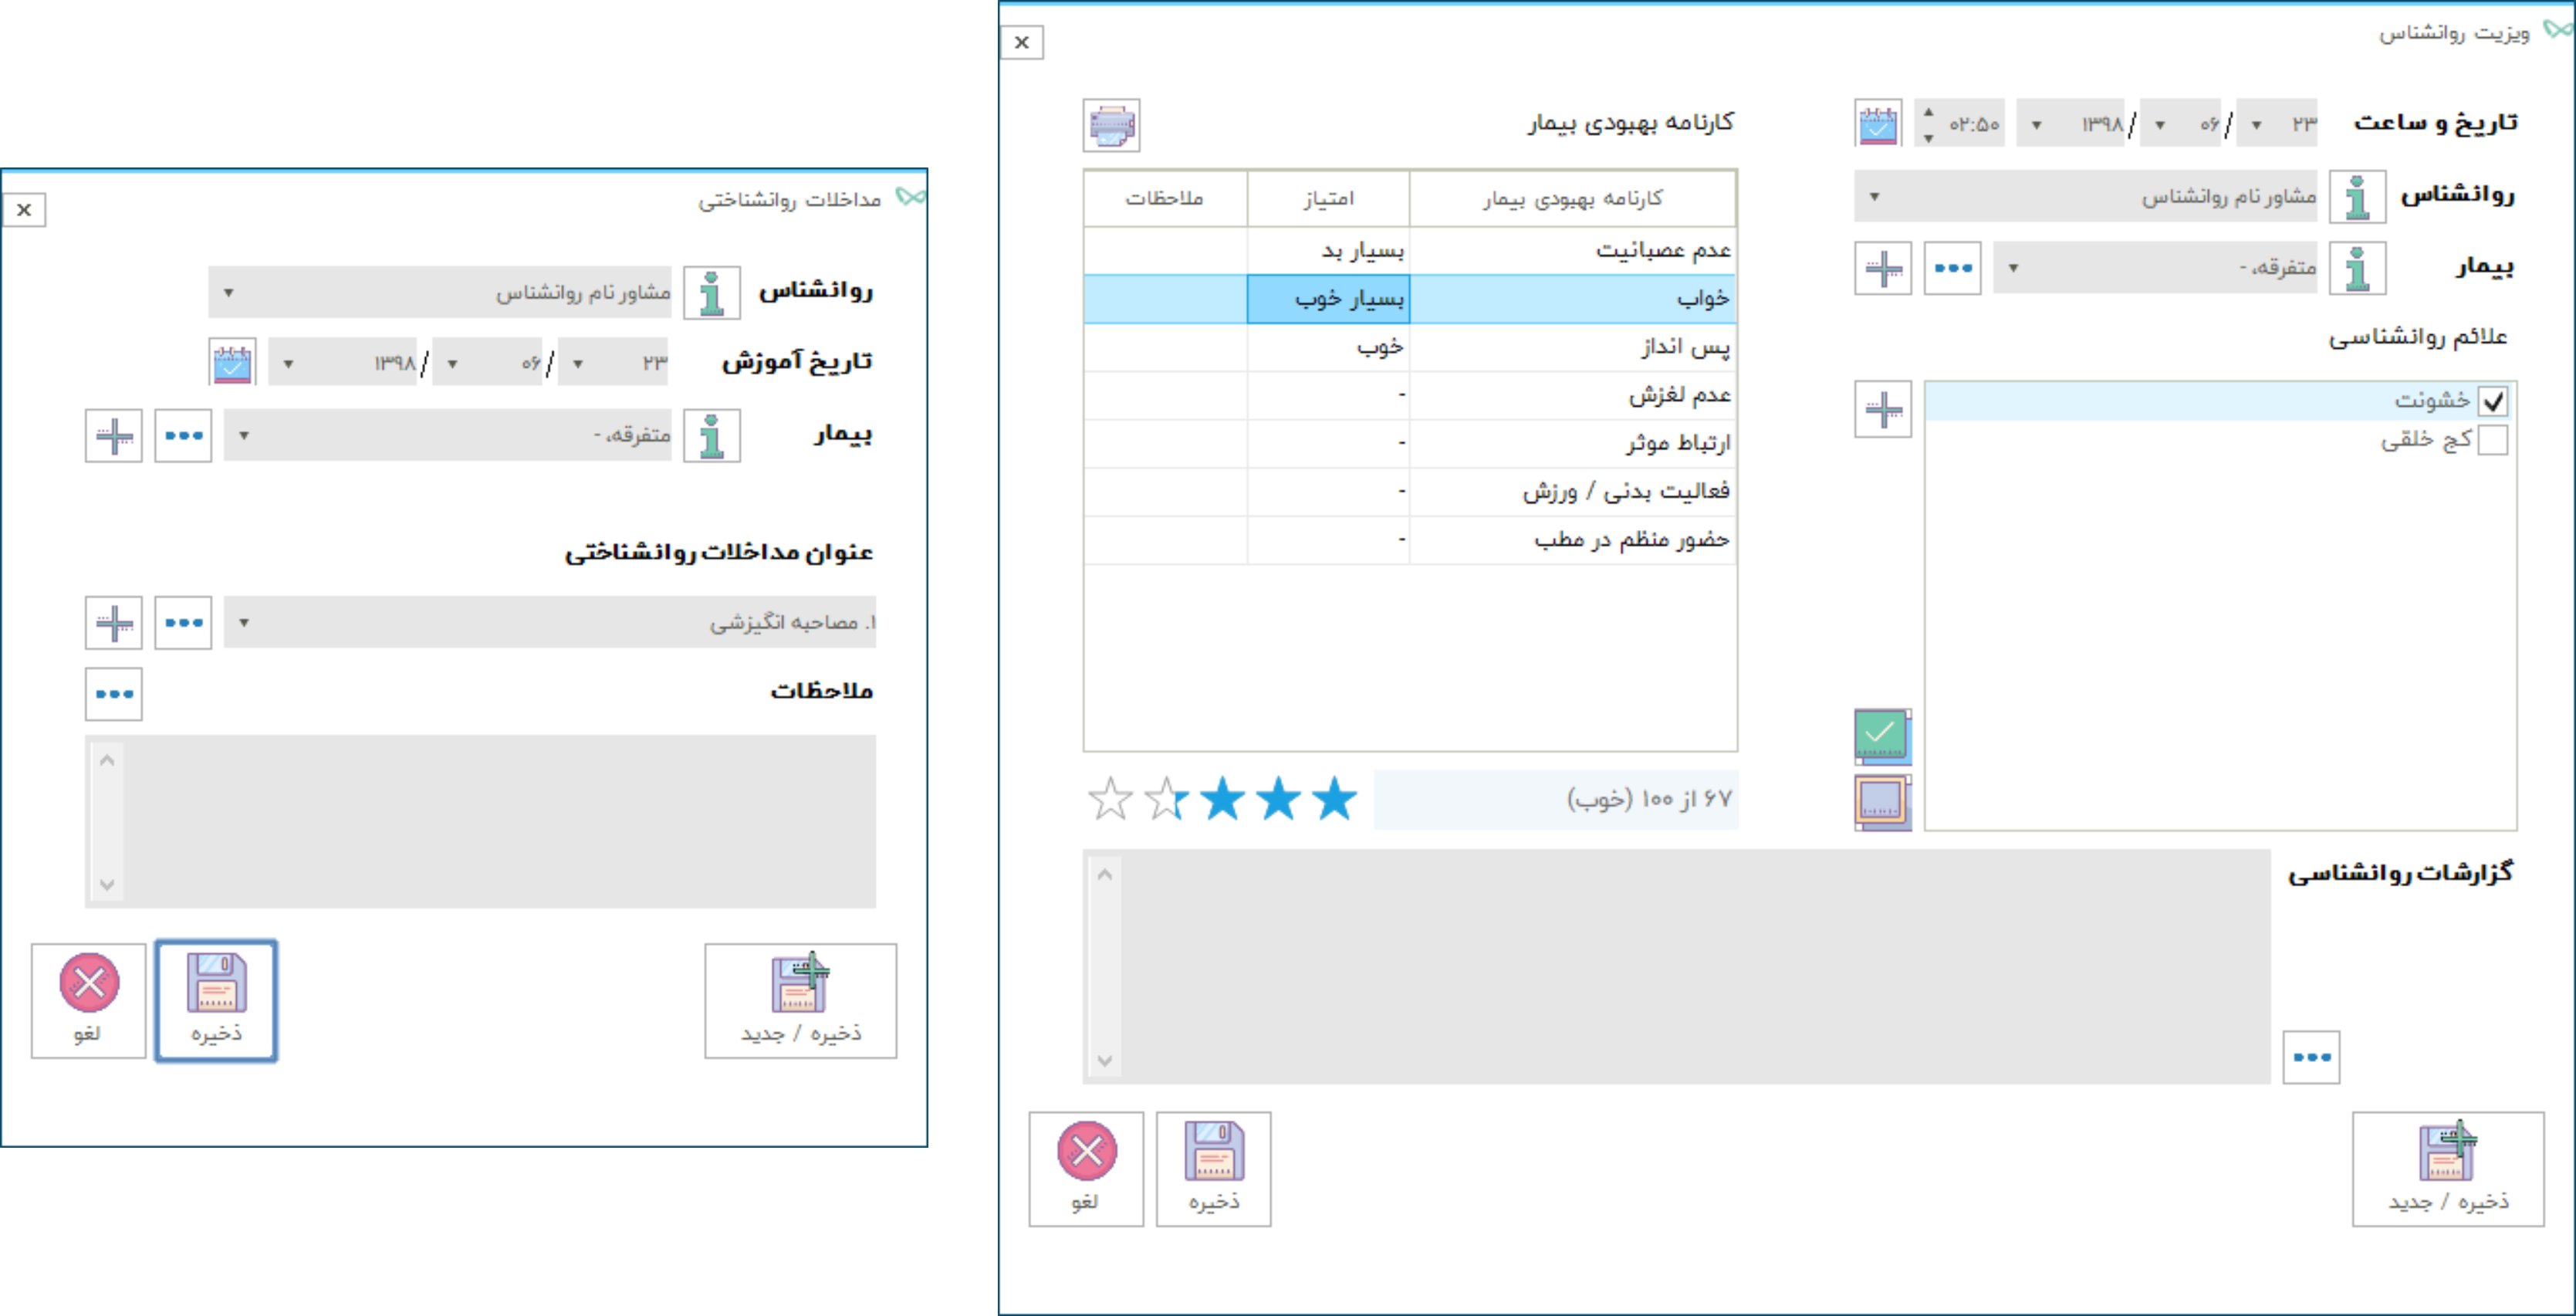2576x1316 pixels.
Task: Open the year dropdown of the training date
Action: click(x=343, y=362)
